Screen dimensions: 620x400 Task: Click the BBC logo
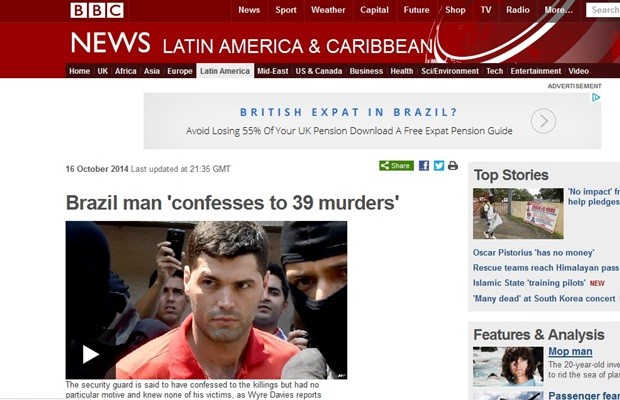click(97, 10)
